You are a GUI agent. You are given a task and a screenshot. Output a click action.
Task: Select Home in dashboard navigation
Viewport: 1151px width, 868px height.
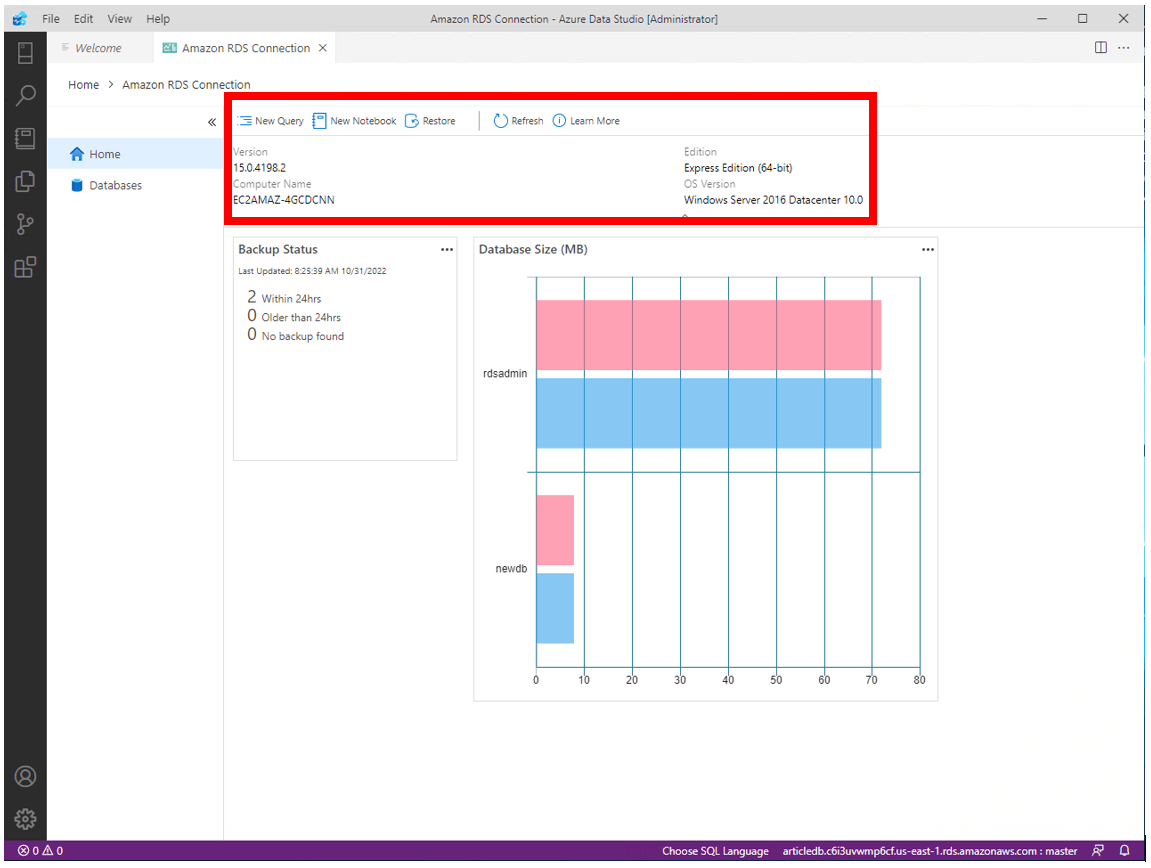[136, 154]
